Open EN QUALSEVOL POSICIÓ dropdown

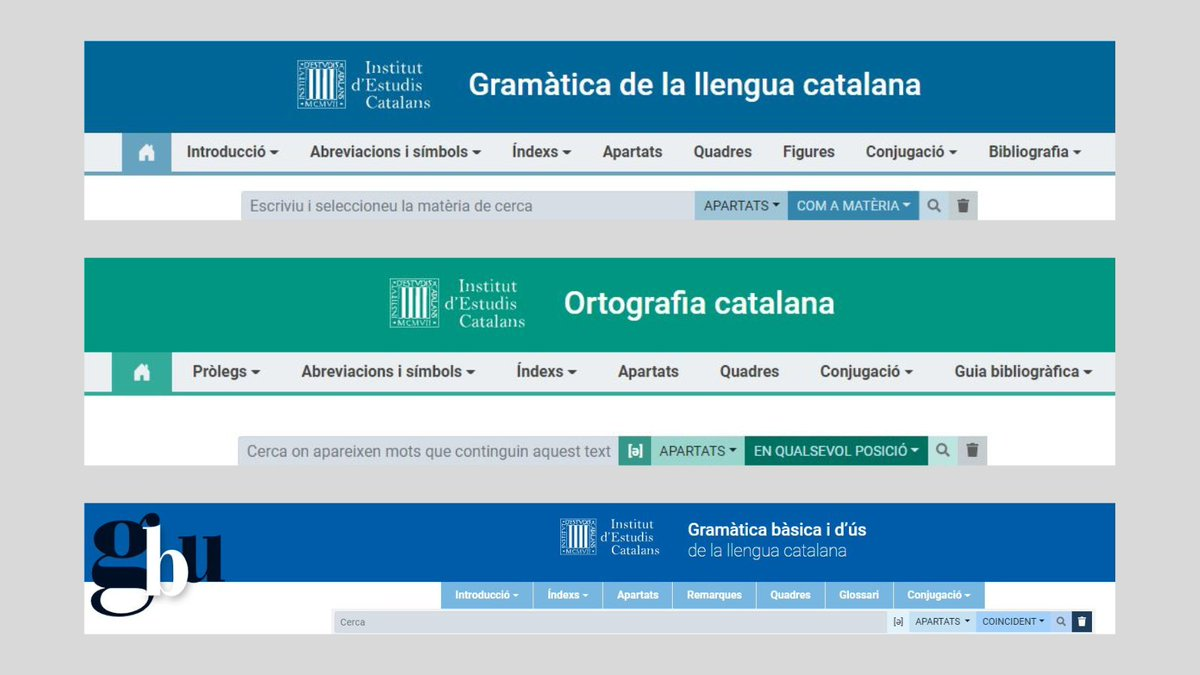836,451
